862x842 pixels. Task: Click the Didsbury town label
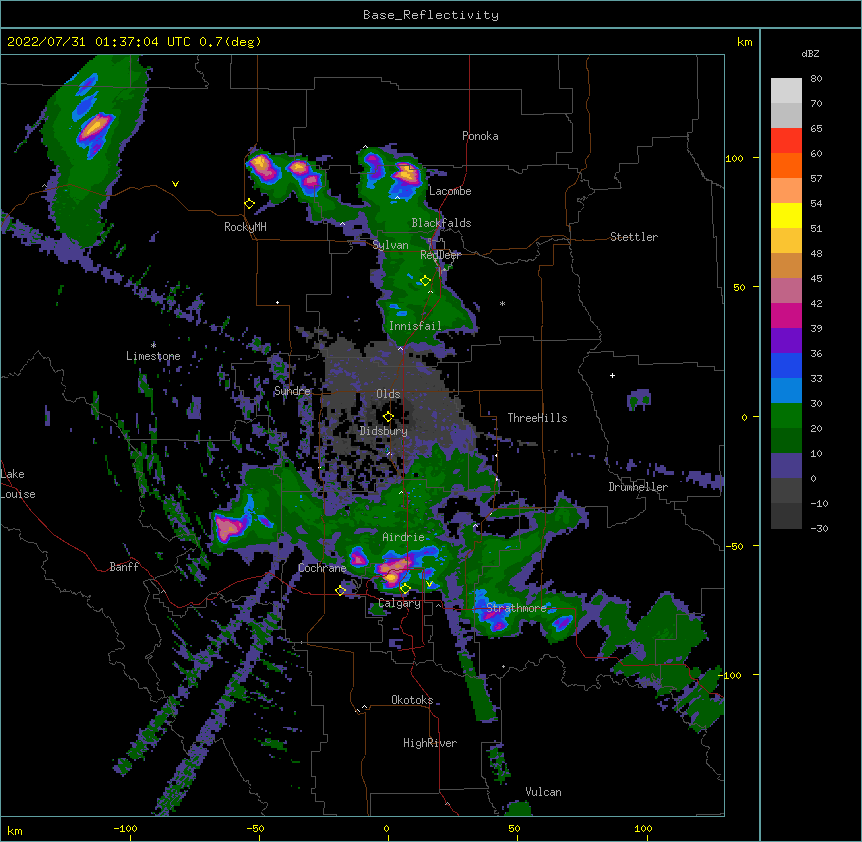[384, 431]
